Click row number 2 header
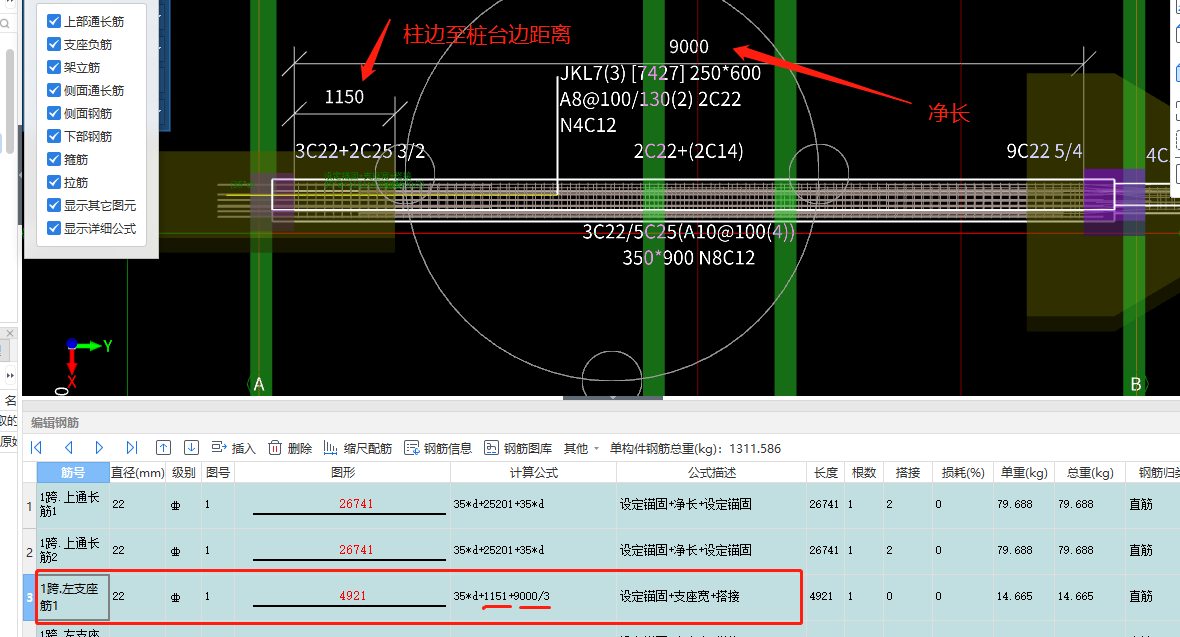The image size is (1180, 637). pos(29,551)
